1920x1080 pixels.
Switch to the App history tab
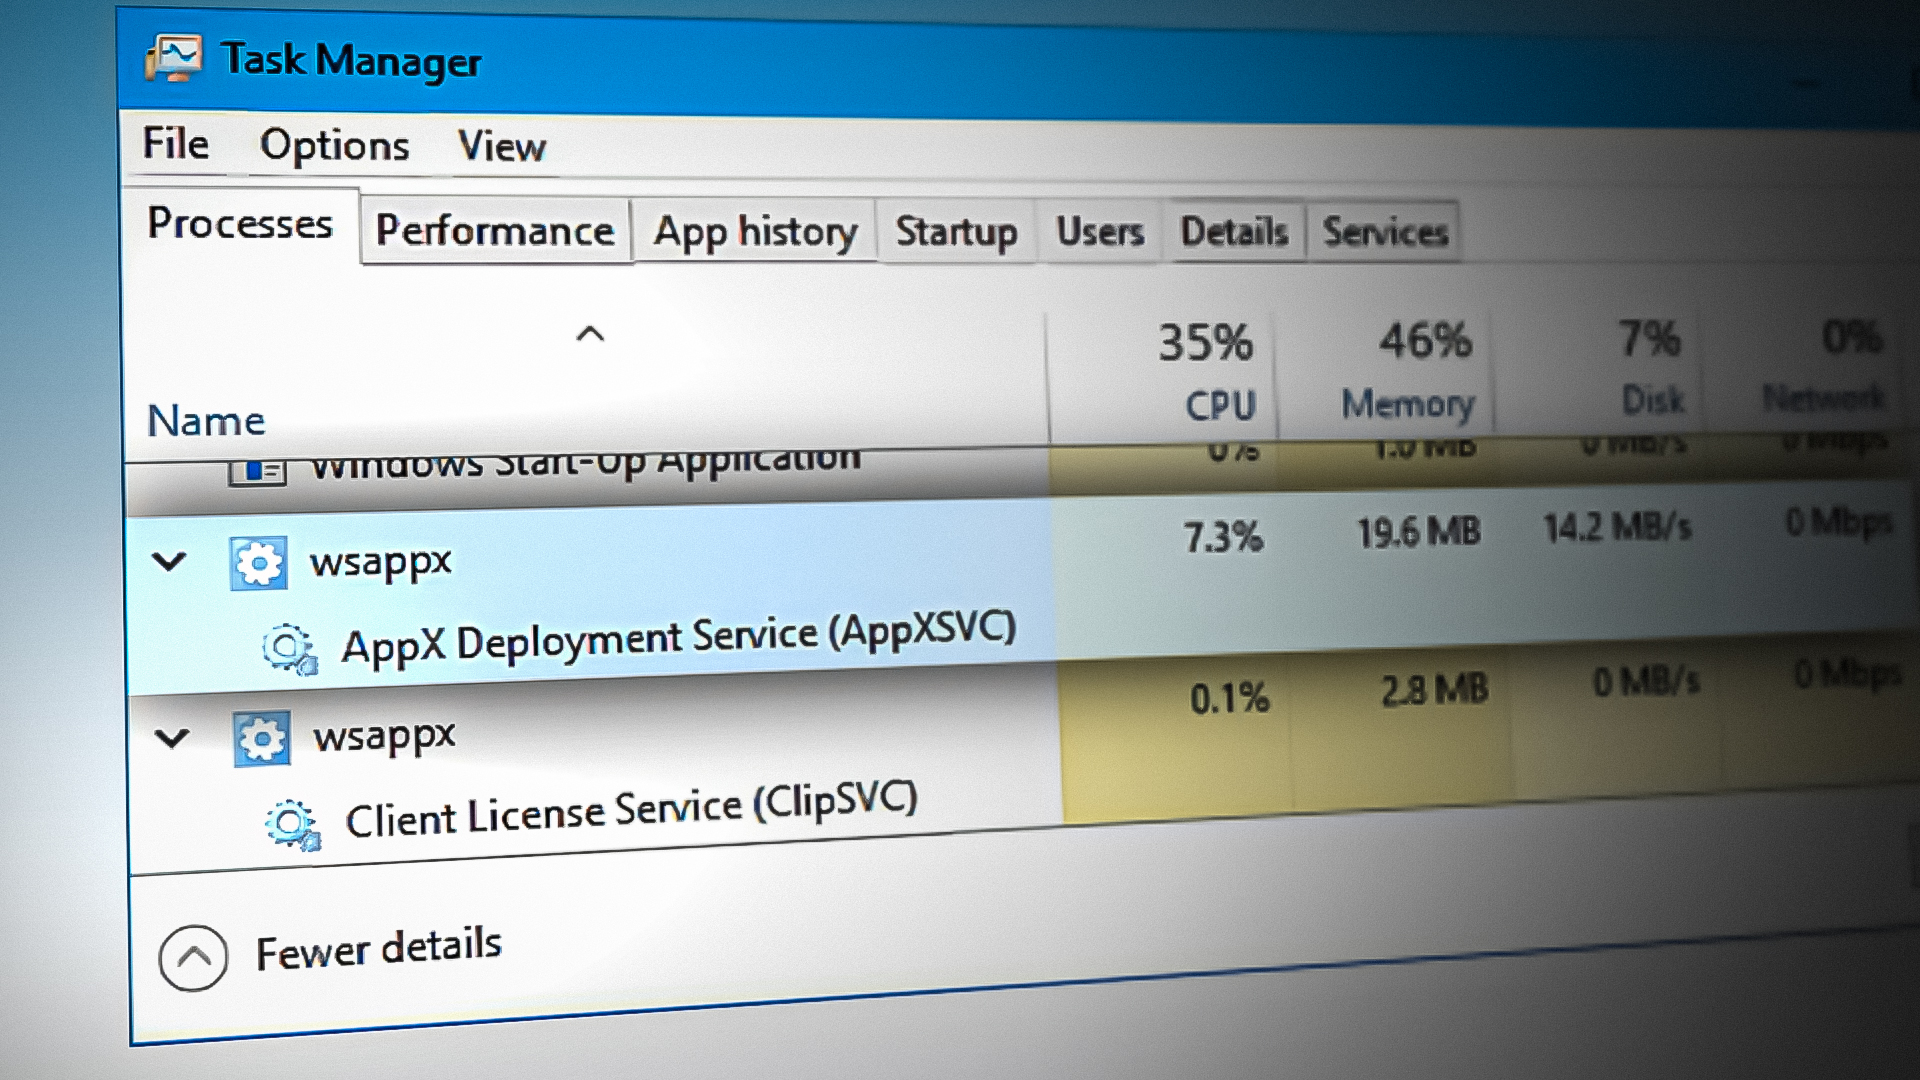[x=755, y=232]
